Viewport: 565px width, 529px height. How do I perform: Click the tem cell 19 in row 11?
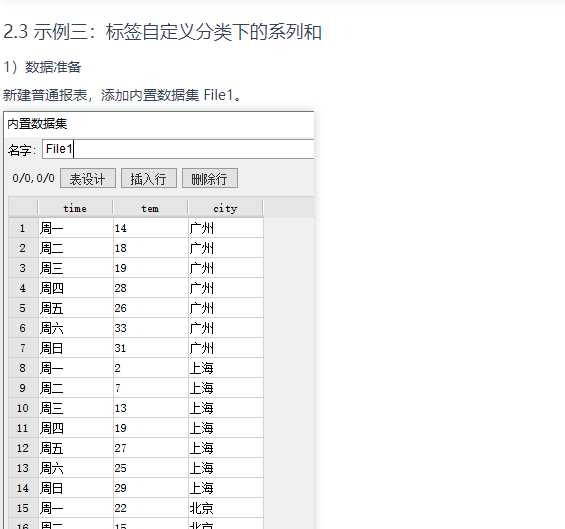pyautogui.click(x=150, y=428)
